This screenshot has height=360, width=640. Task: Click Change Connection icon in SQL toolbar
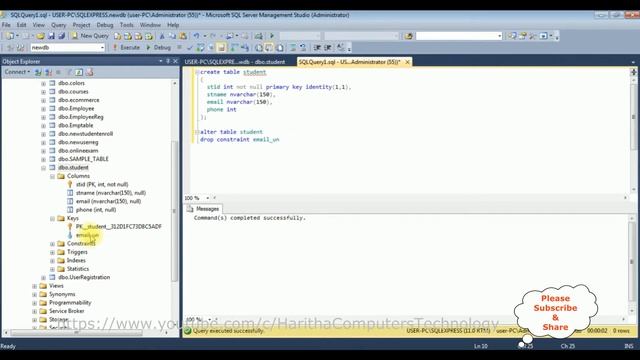pos(20,47)
